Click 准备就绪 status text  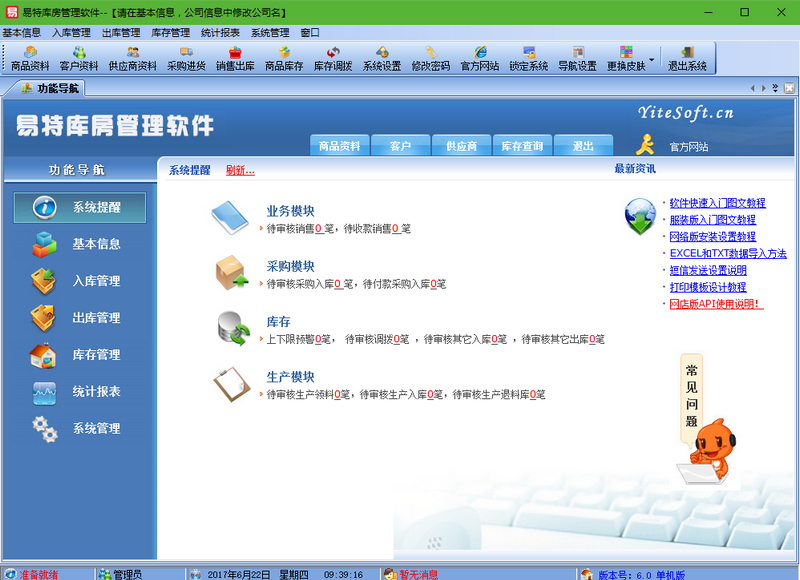39,575
